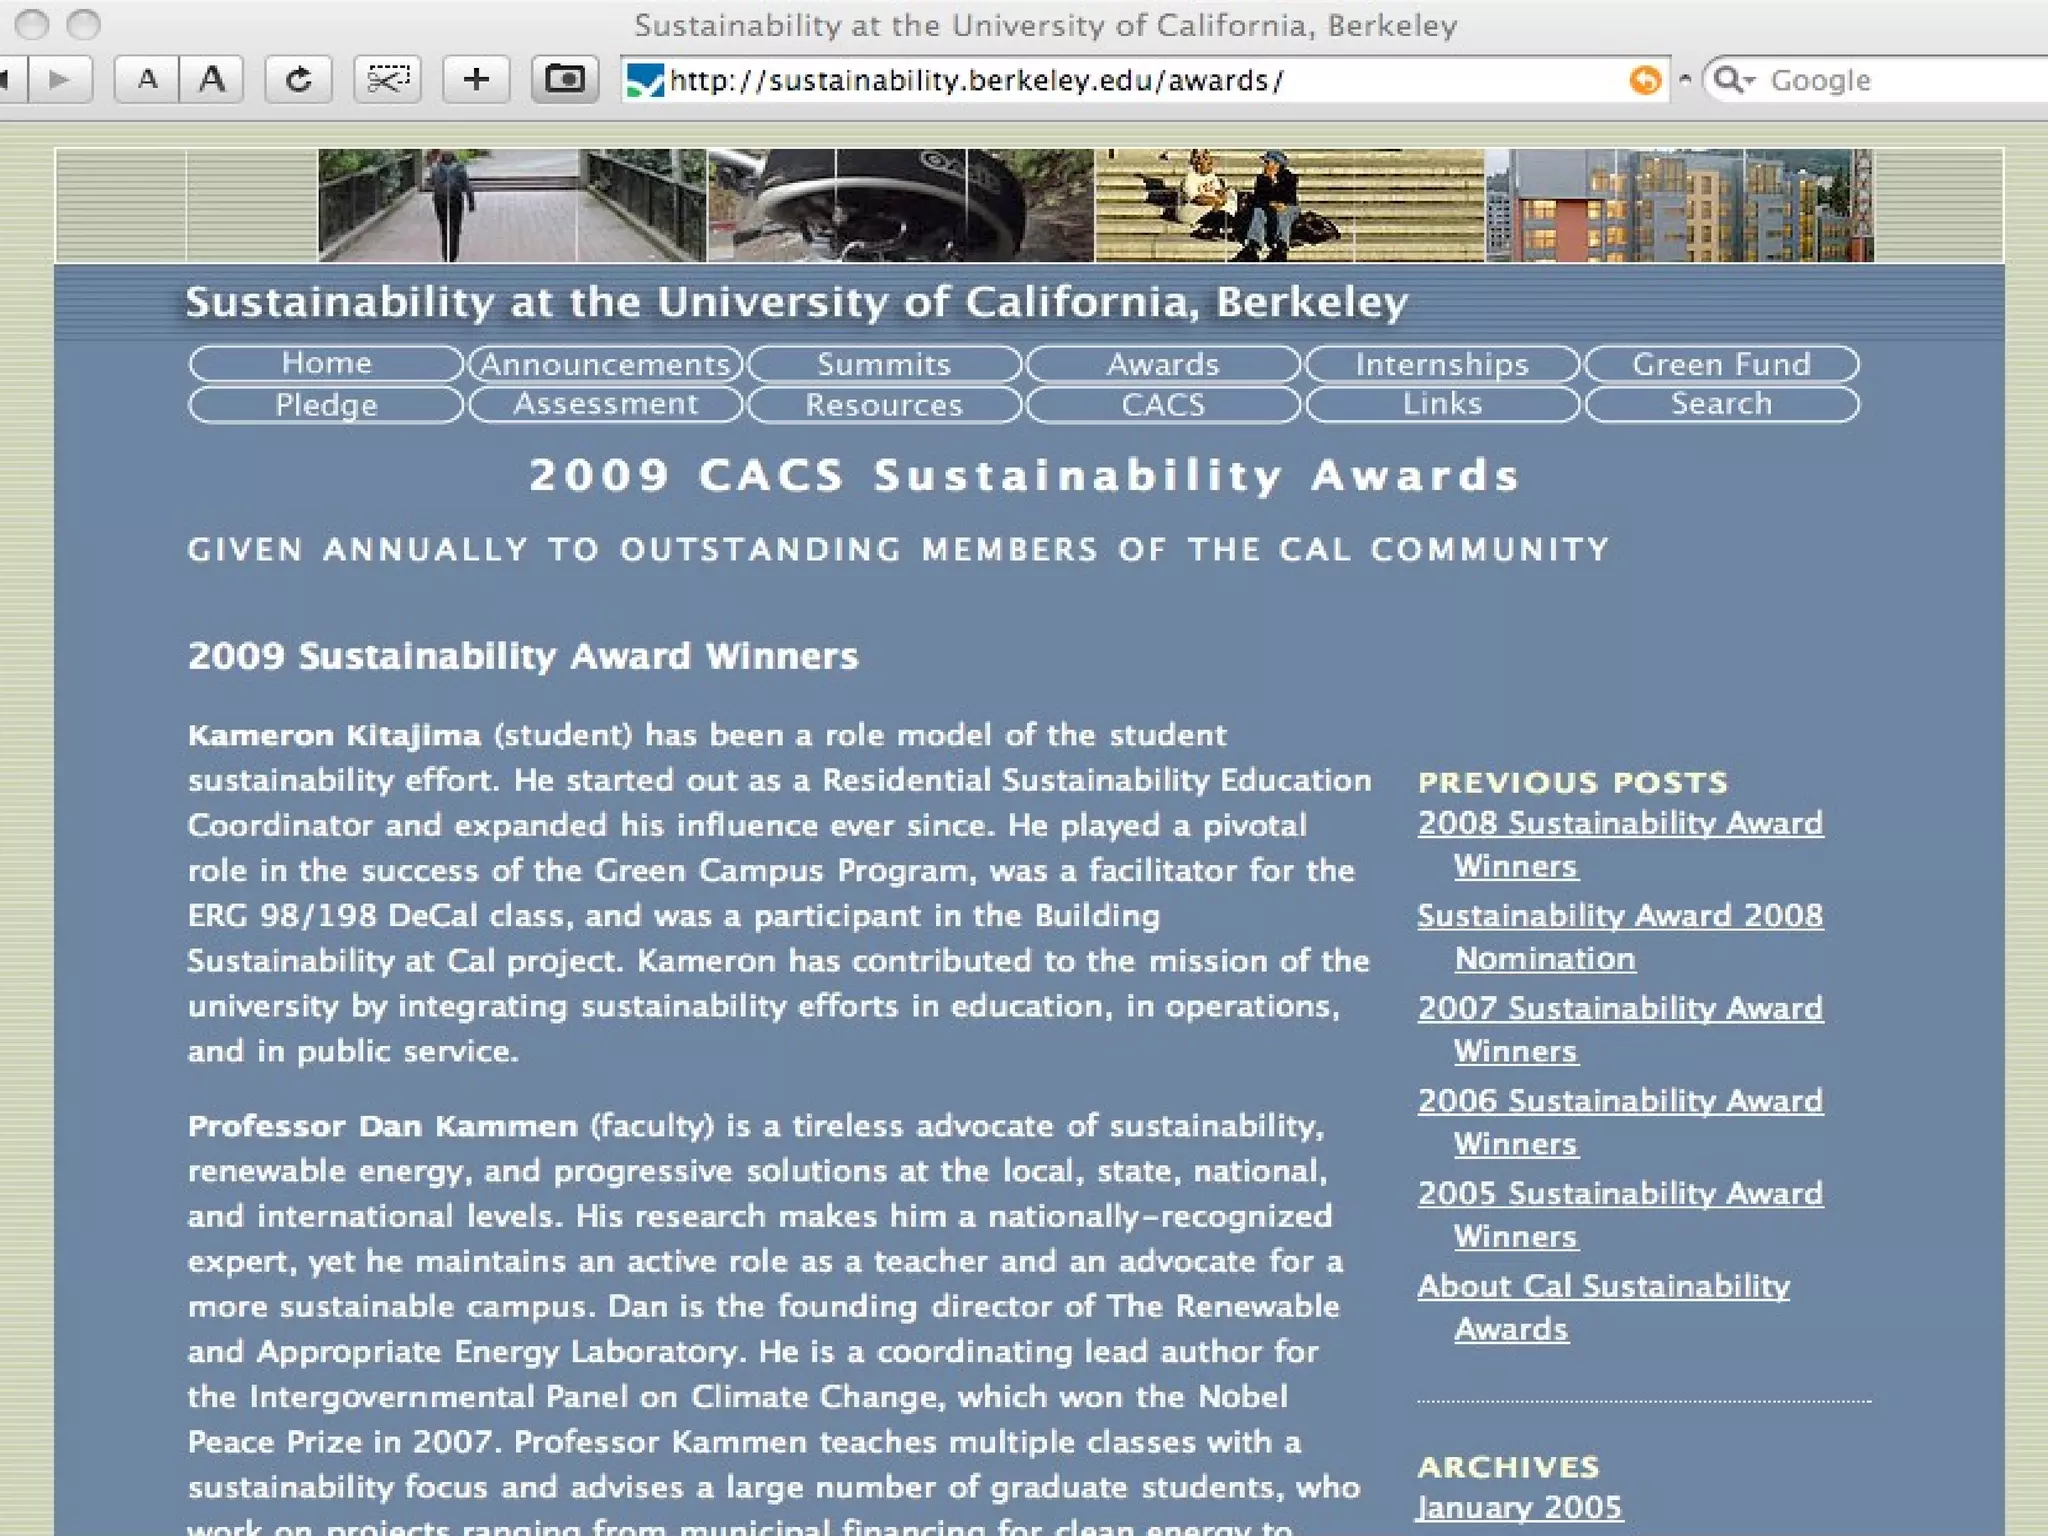Image resolution: width=2048 pixels, height=1536 pixels.
Task: Open the Announcements navigation tab
Action: pos(605,364)
